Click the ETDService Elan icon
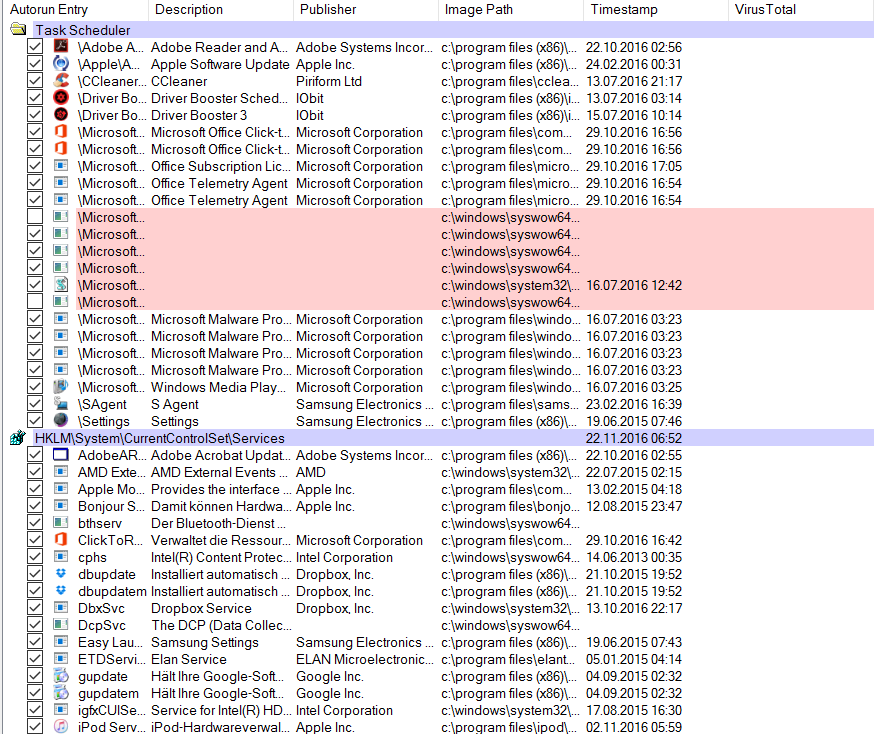Screen dimensions: 892x734 coord(61,659)
